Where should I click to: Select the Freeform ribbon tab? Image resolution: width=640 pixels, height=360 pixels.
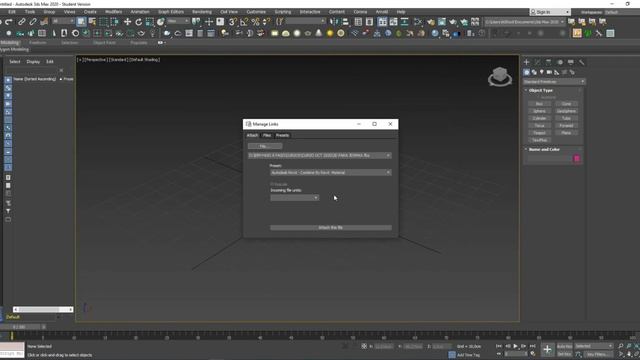coord(38,42)
